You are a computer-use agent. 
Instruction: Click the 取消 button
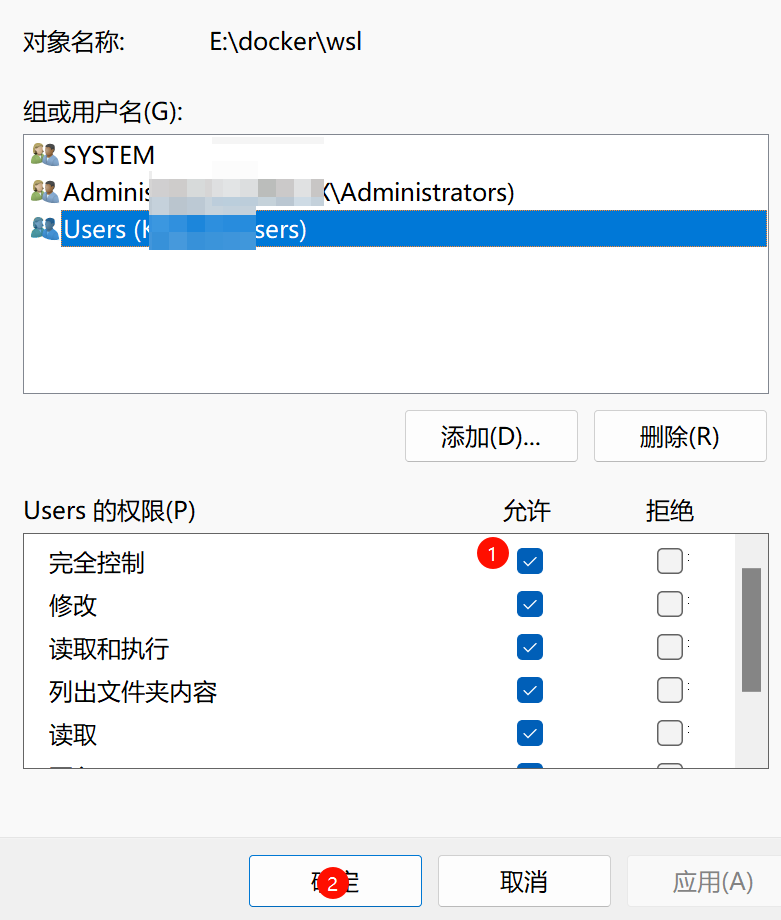[524, 881]
